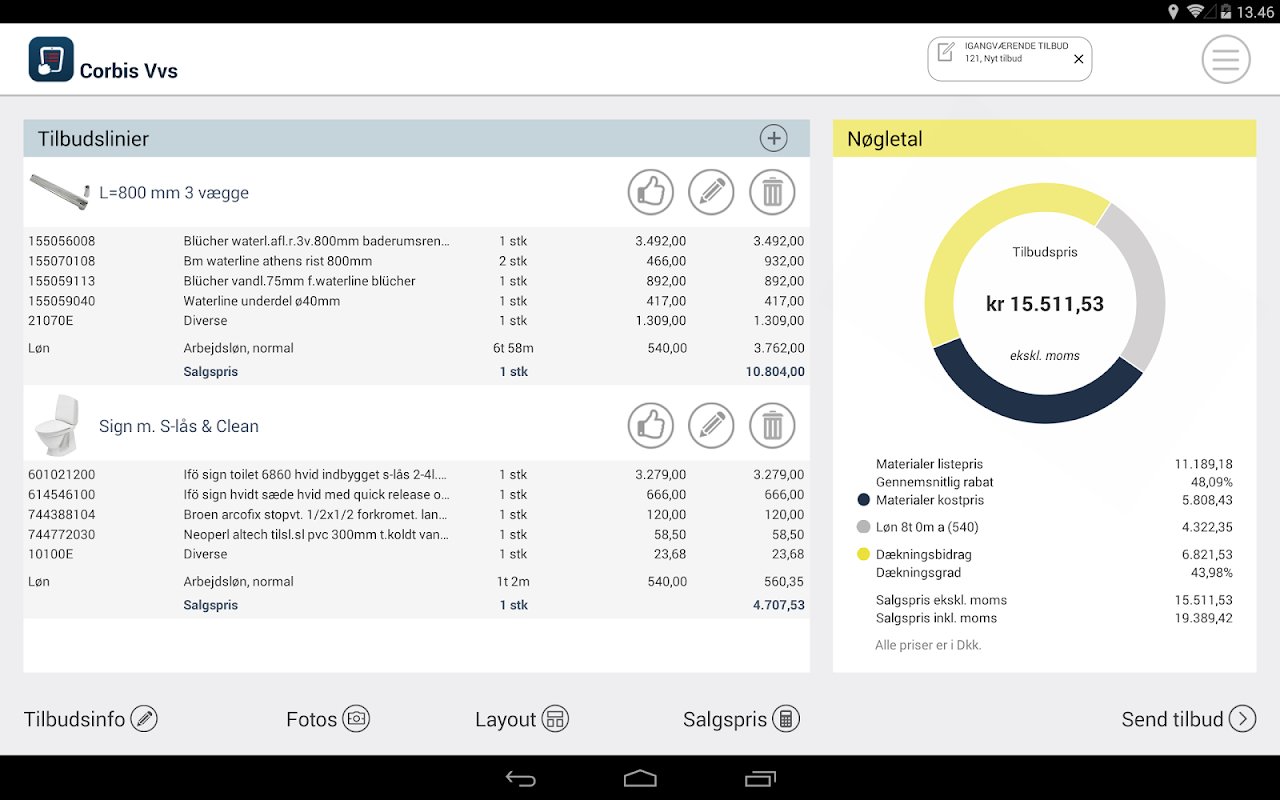Tap the Android recent apps button

[760, 778]
